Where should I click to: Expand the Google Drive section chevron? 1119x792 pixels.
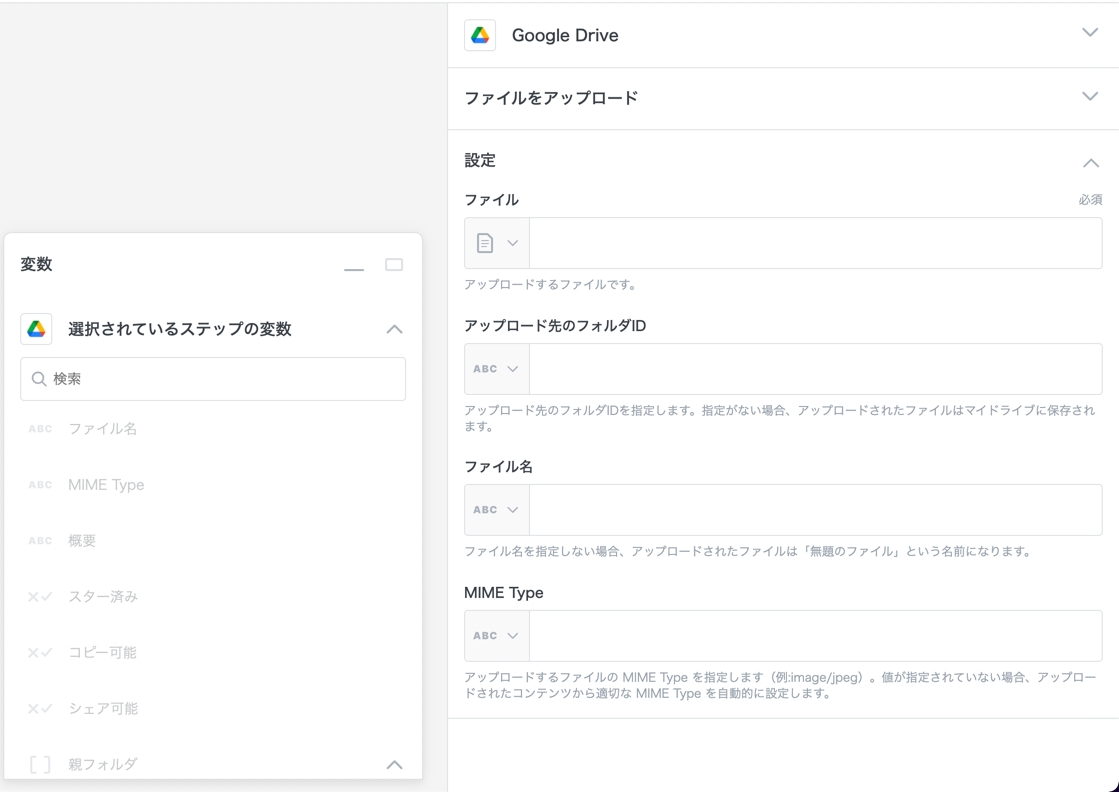pos(1090,33)
